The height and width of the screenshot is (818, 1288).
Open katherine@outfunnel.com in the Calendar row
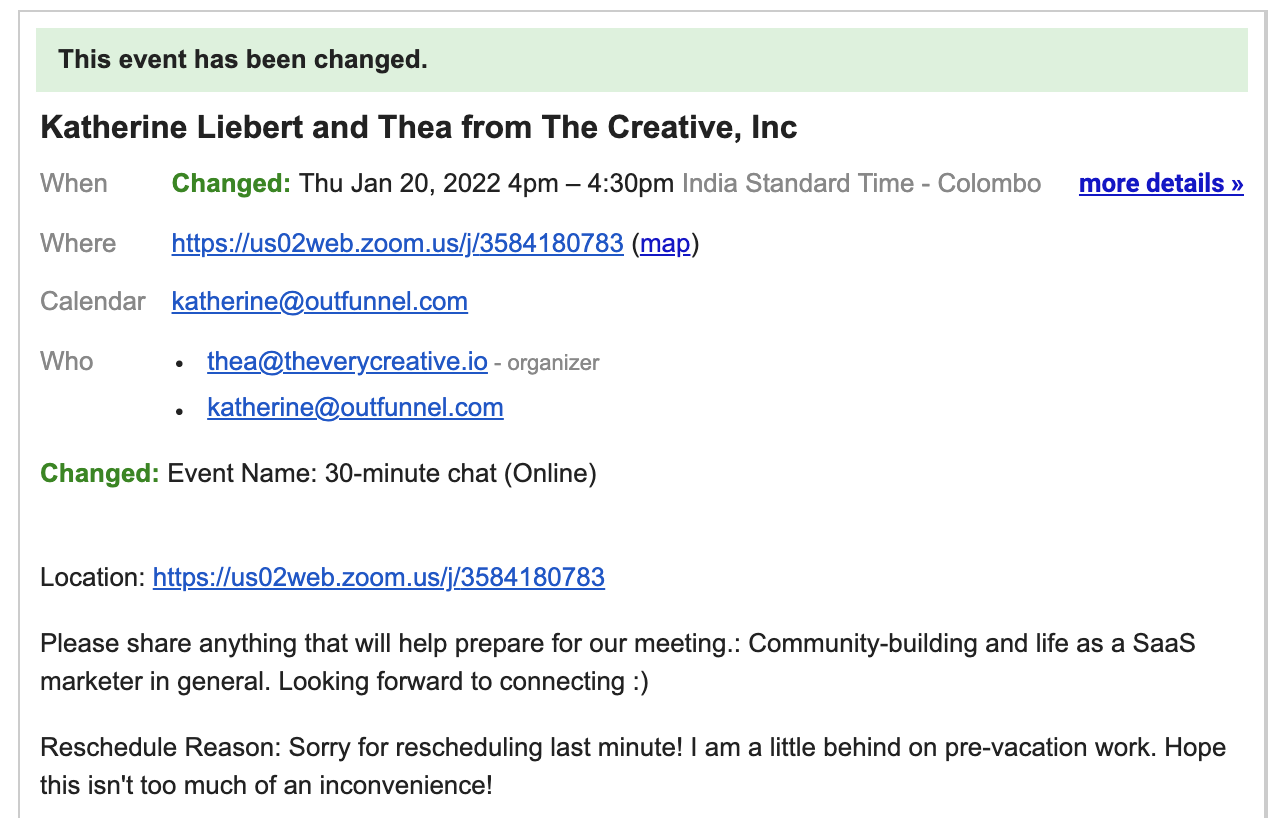(x=319, y=301)
